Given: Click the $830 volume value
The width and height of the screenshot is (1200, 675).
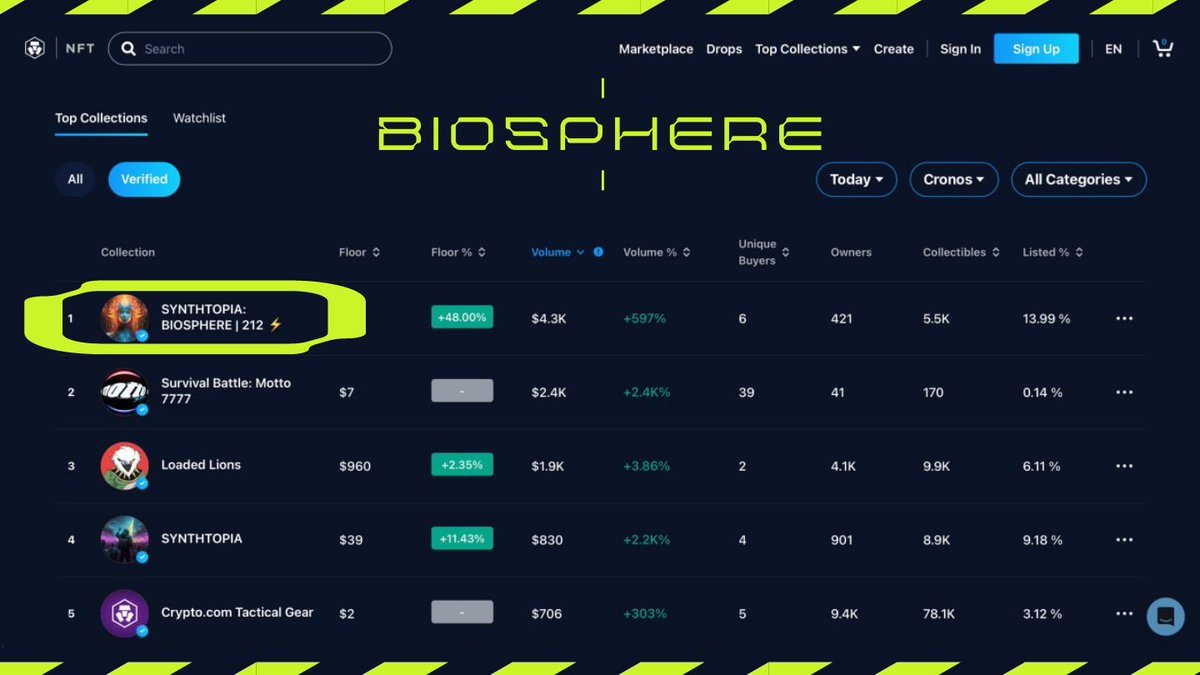Looking at the screenshot, I should (x=547, y=540).
